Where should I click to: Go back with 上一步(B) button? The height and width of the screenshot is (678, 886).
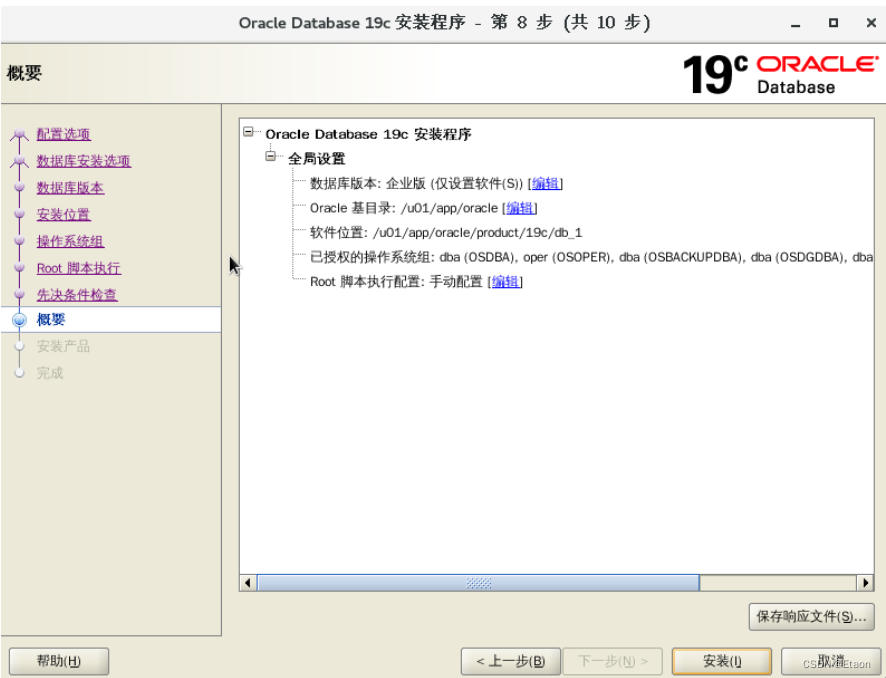[511, 661]
